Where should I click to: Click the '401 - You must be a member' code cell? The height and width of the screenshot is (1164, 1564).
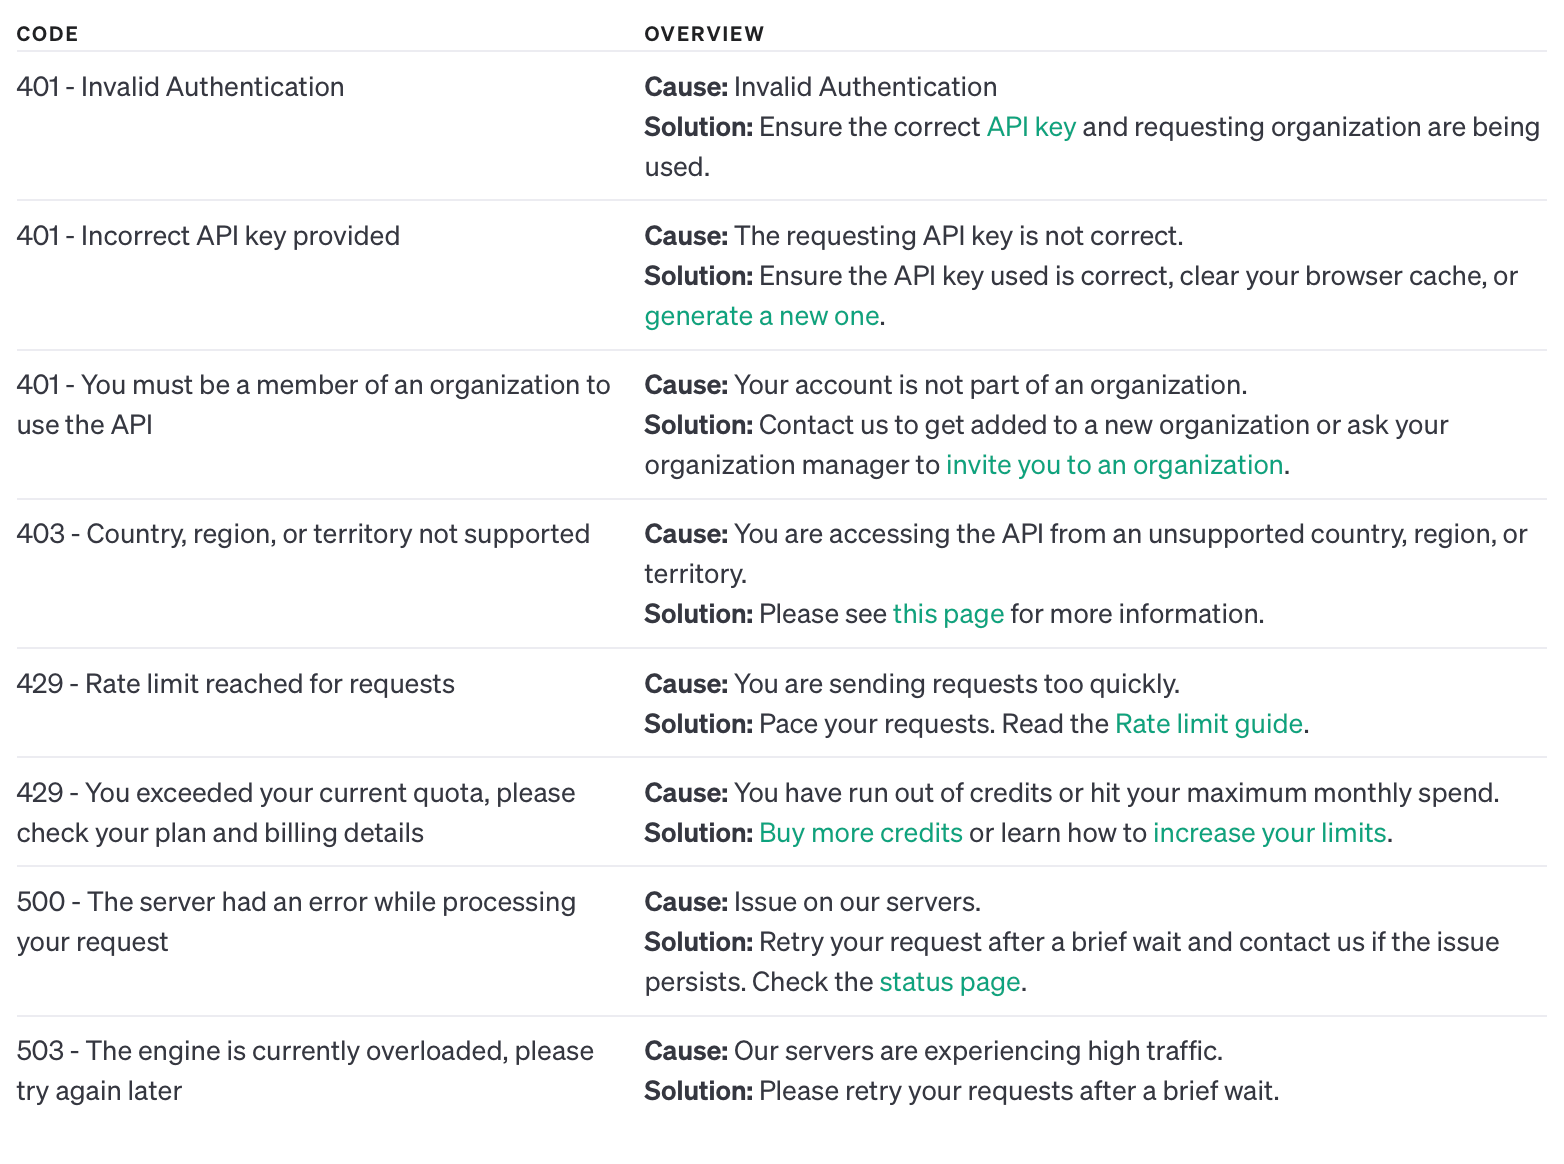pyautogui.click(x=313, y=386)
